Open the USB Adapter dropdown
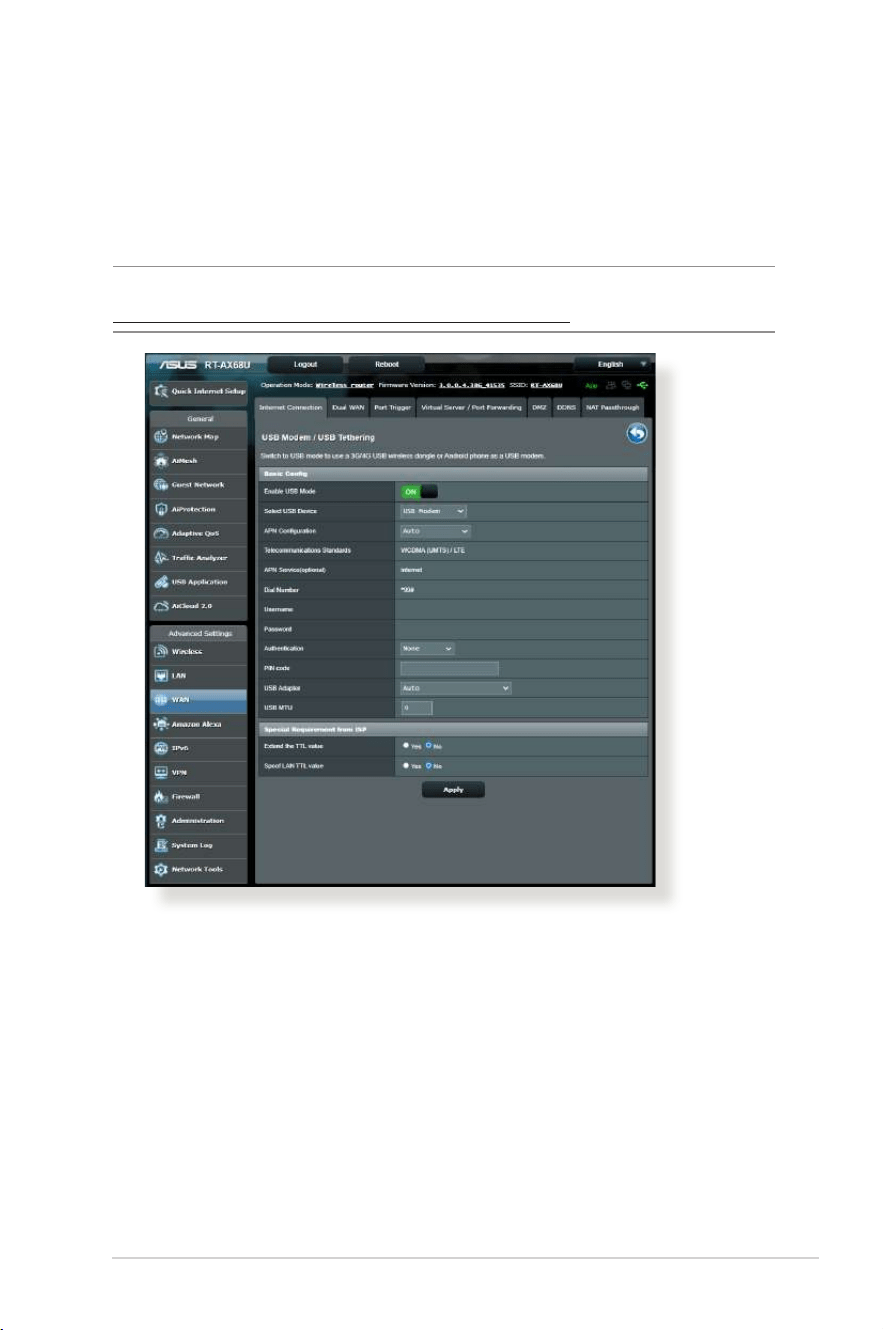Viewport: 883px width, 1330px height. coord(456,688)
